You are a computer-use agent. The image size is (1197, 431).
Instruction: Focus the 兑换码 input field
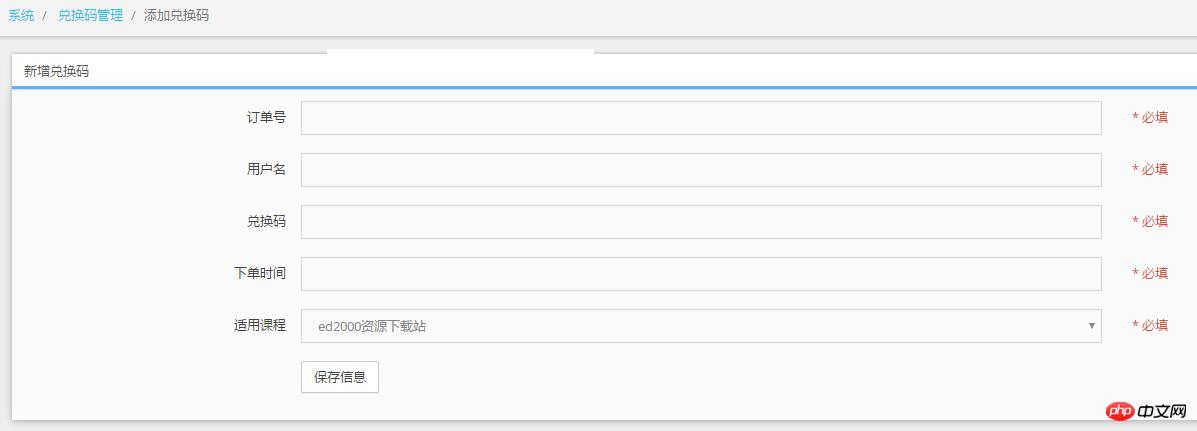[700, 222]
